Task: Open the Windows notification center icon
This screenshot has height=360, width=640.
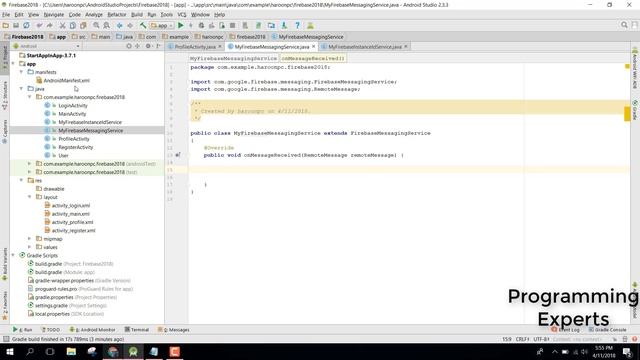Action: (627, 351)
